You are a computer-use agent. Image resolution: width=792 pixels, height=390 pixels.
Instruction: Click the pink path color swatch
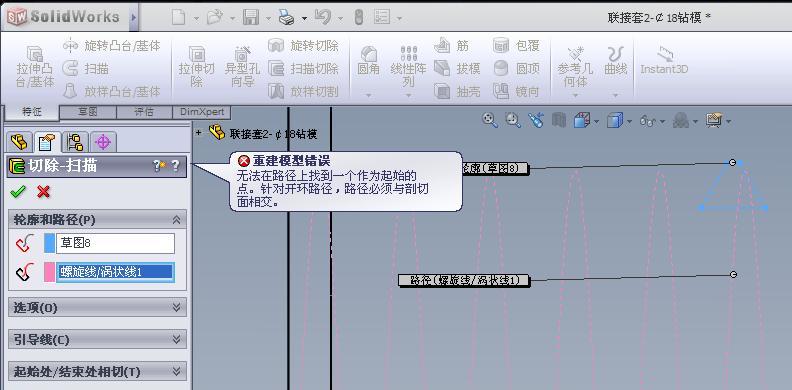click(50, 272)
